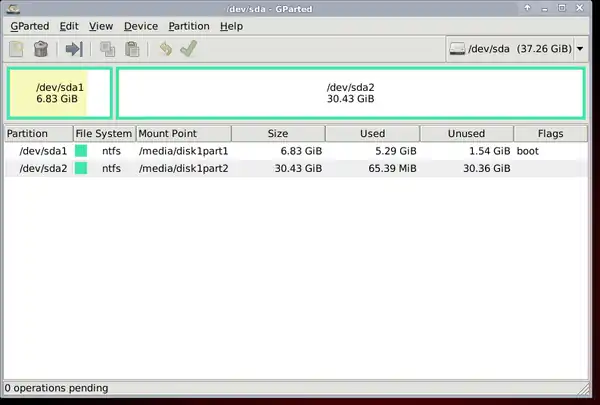The height and width of the screenshot is (405, 600).
Task: Click the /dev/sda2 block in the disk map
Action: click(x=350, y=93)
